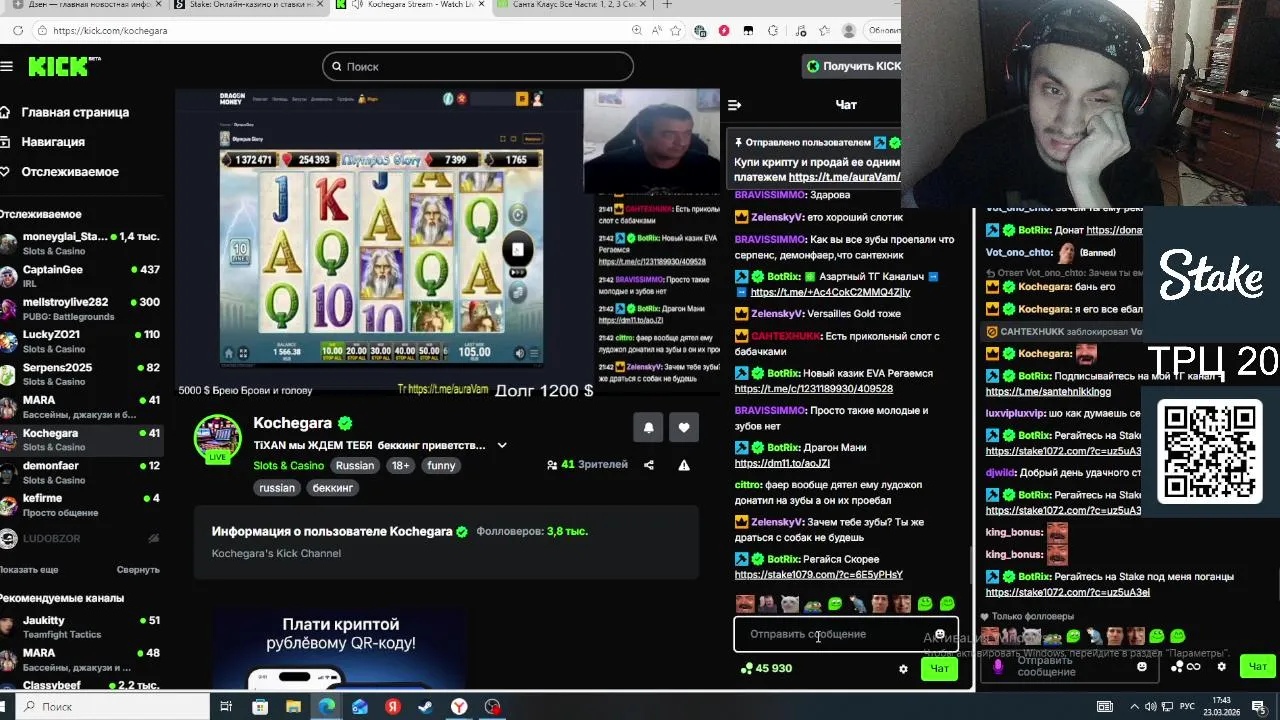
Task: Open Serpens2025 channel in sidebar
Action: coord(80,374)
